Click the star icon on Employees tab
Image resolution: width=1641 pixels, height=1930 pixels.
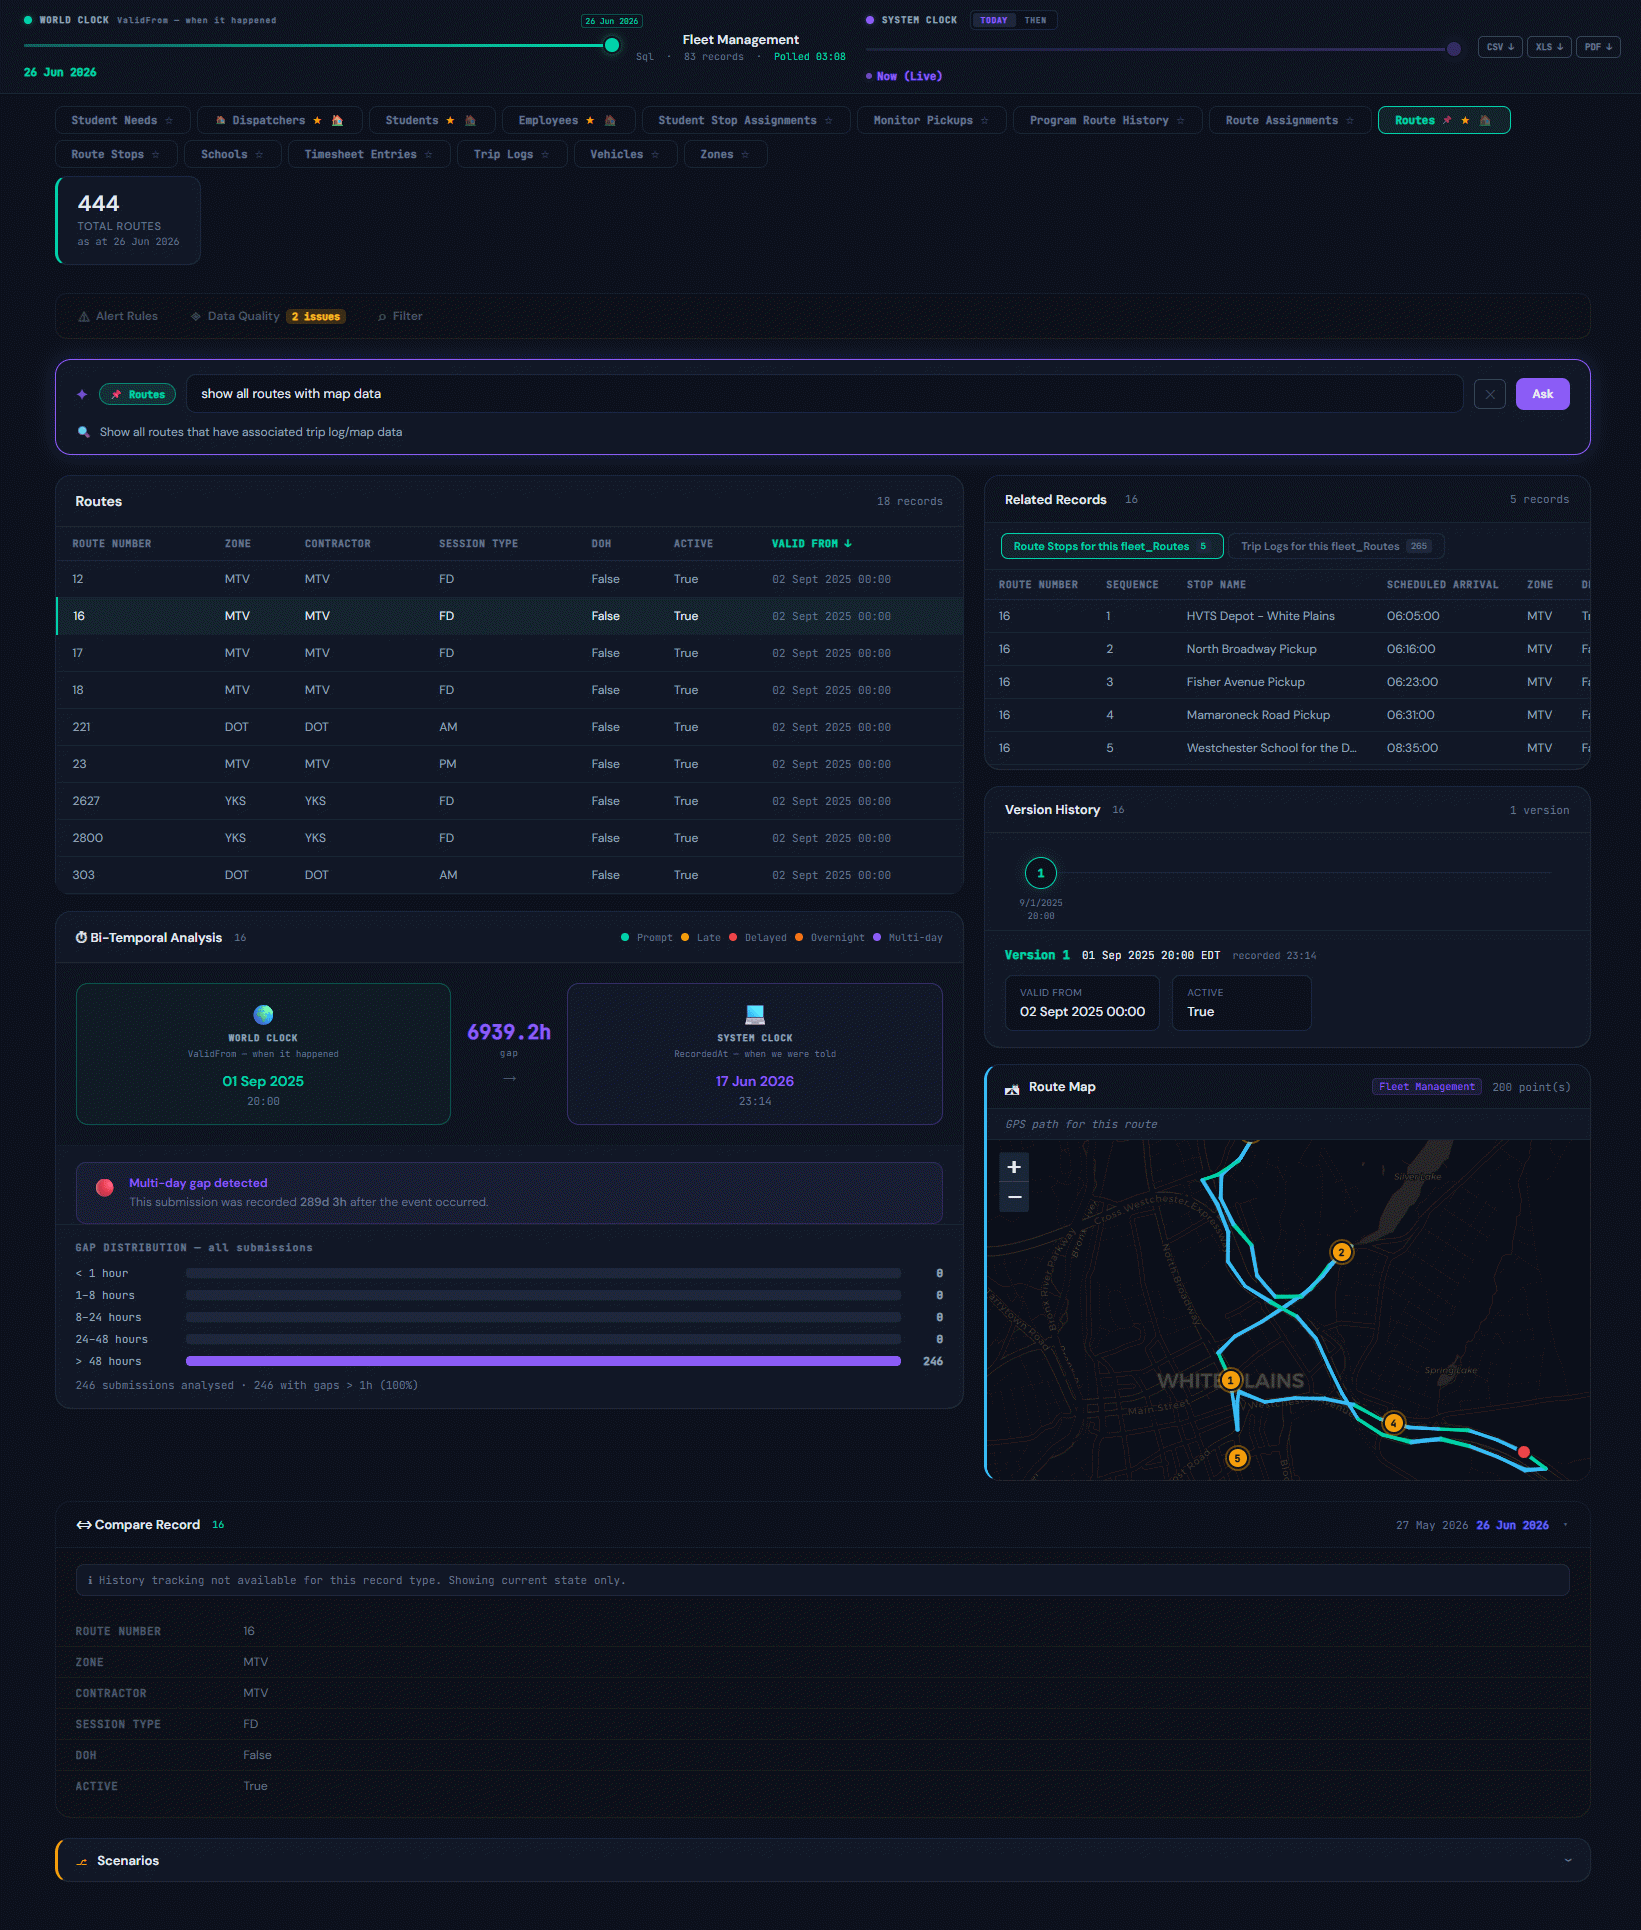point(590,121)
